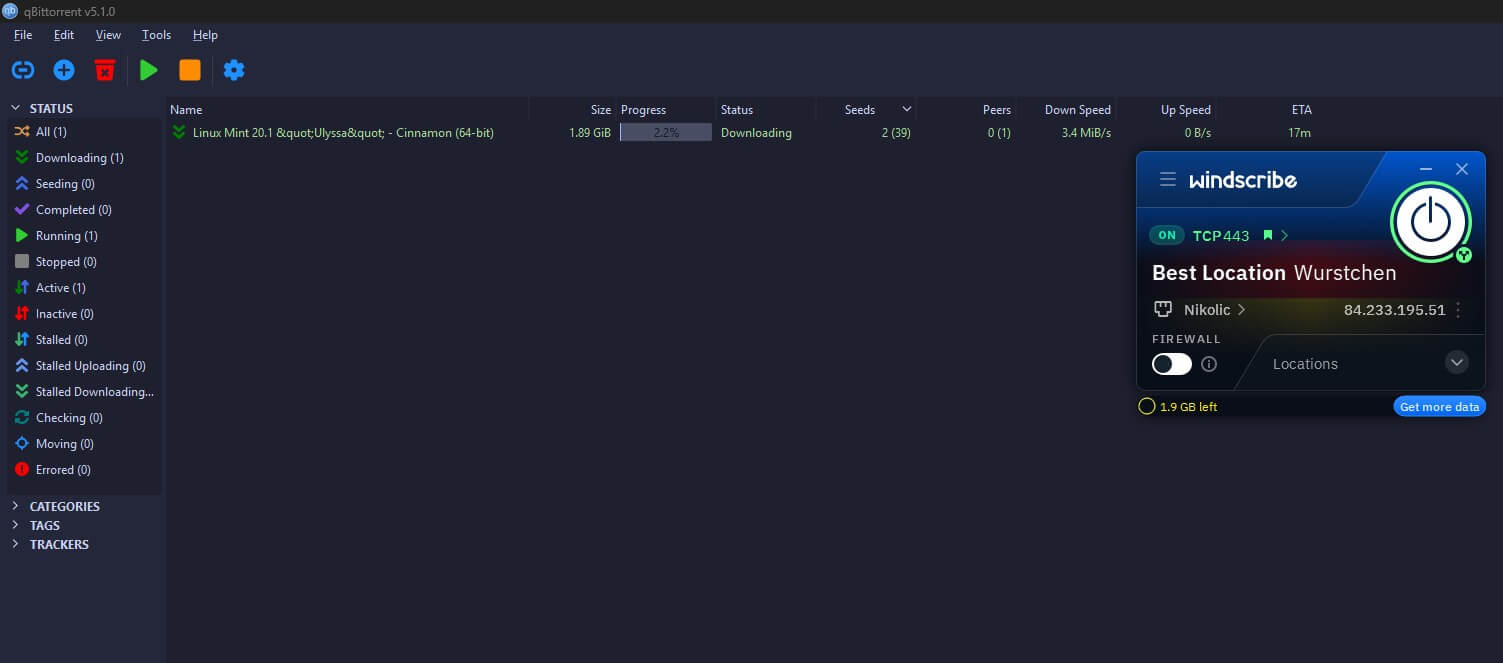Click the Completed filter checkmark icon
Image resolution: width=1503 pixels, height=663 pixels.
pyautogui.click(x=22, y=210)
